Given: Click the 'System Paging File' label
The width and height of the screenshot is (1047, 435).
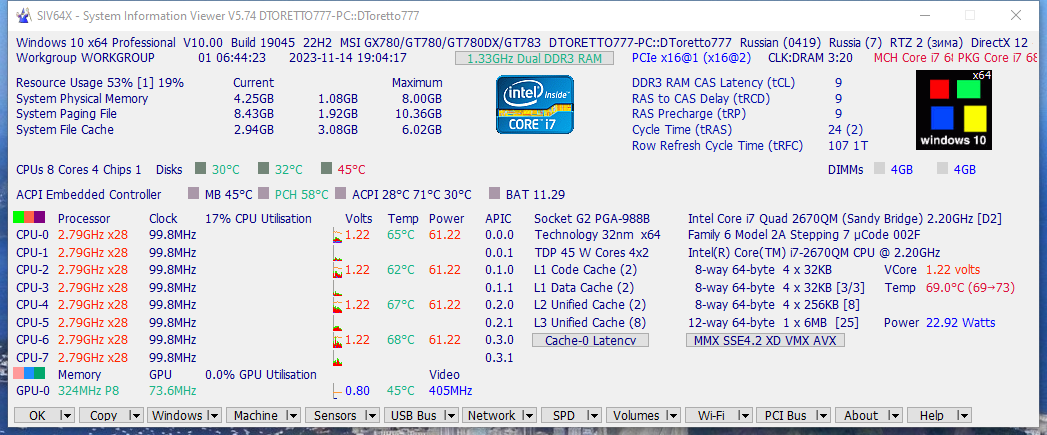Looking at the screenshot, I should pos(66,114).
